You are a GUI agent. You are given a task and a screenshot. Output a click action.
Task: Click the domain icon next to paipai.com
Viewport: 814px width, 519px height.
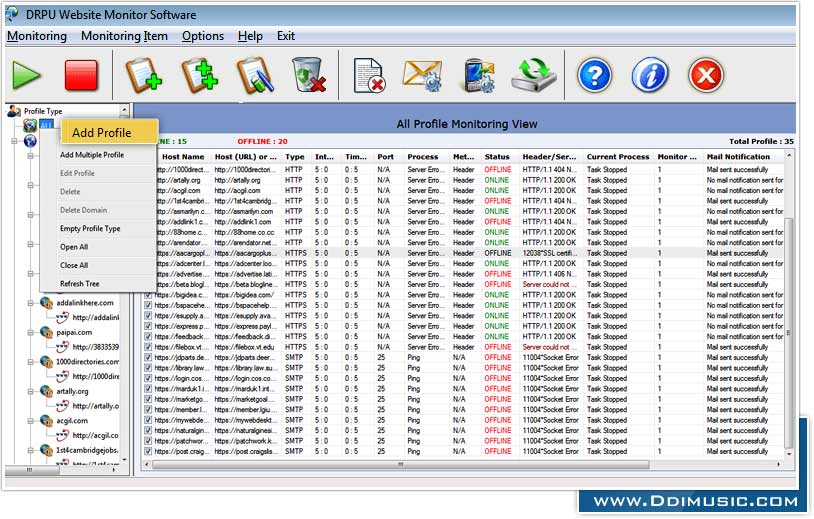tap(46, 333)
